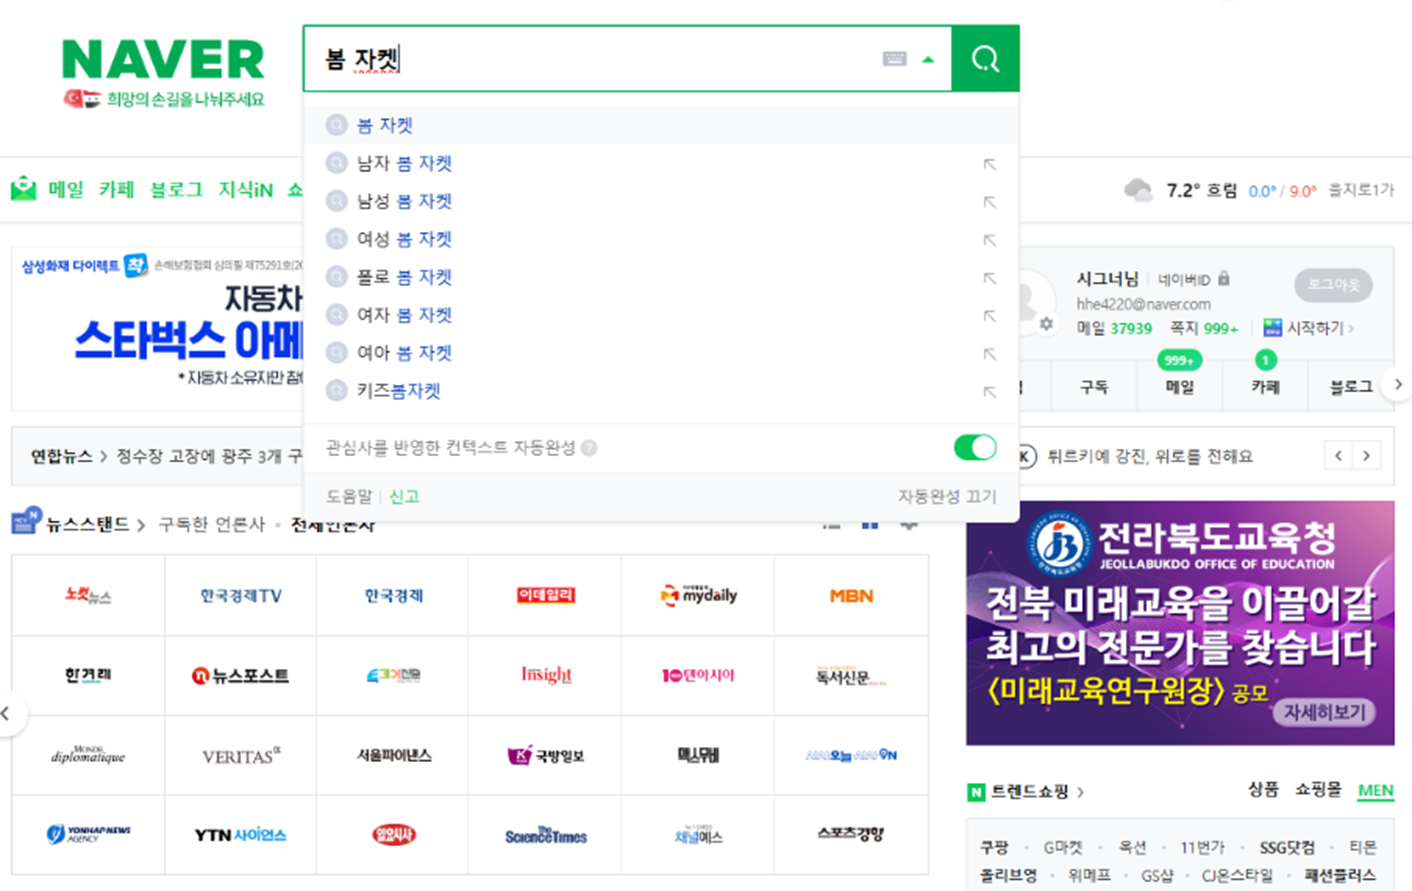Click the fill-in arrow beside 여성 봄 자켓
The height and width of the screenshot is (891, 1412).
pos(989,240)
